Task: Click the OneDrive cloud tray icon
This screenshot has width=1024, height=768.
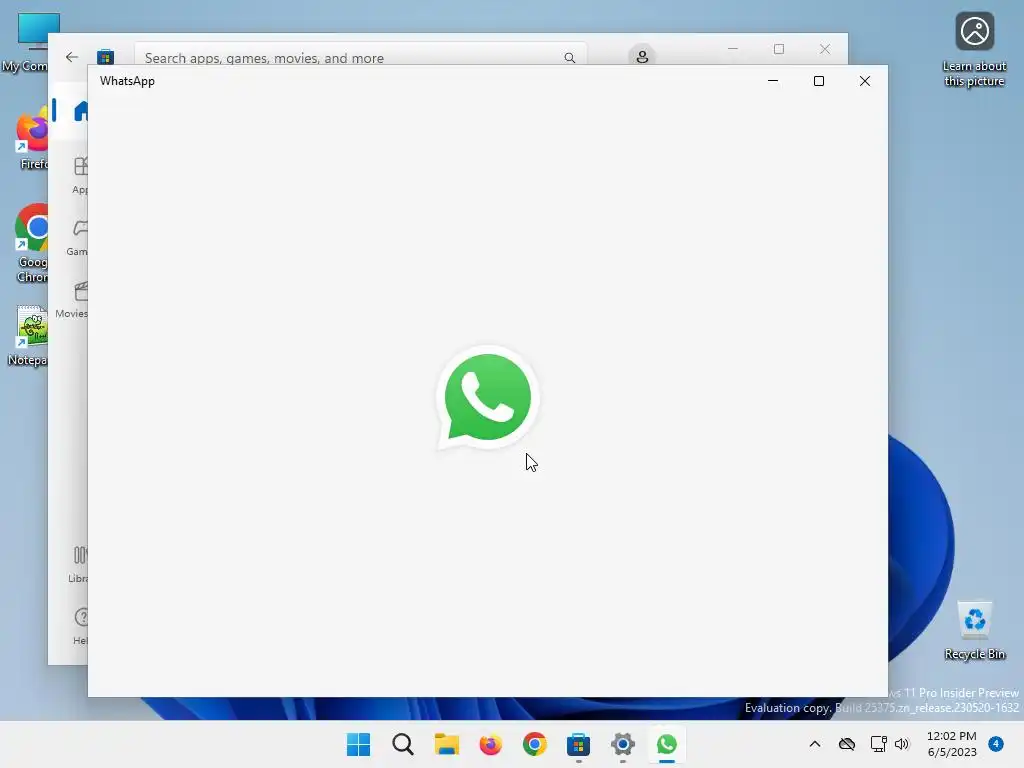Action: [847, 744]
